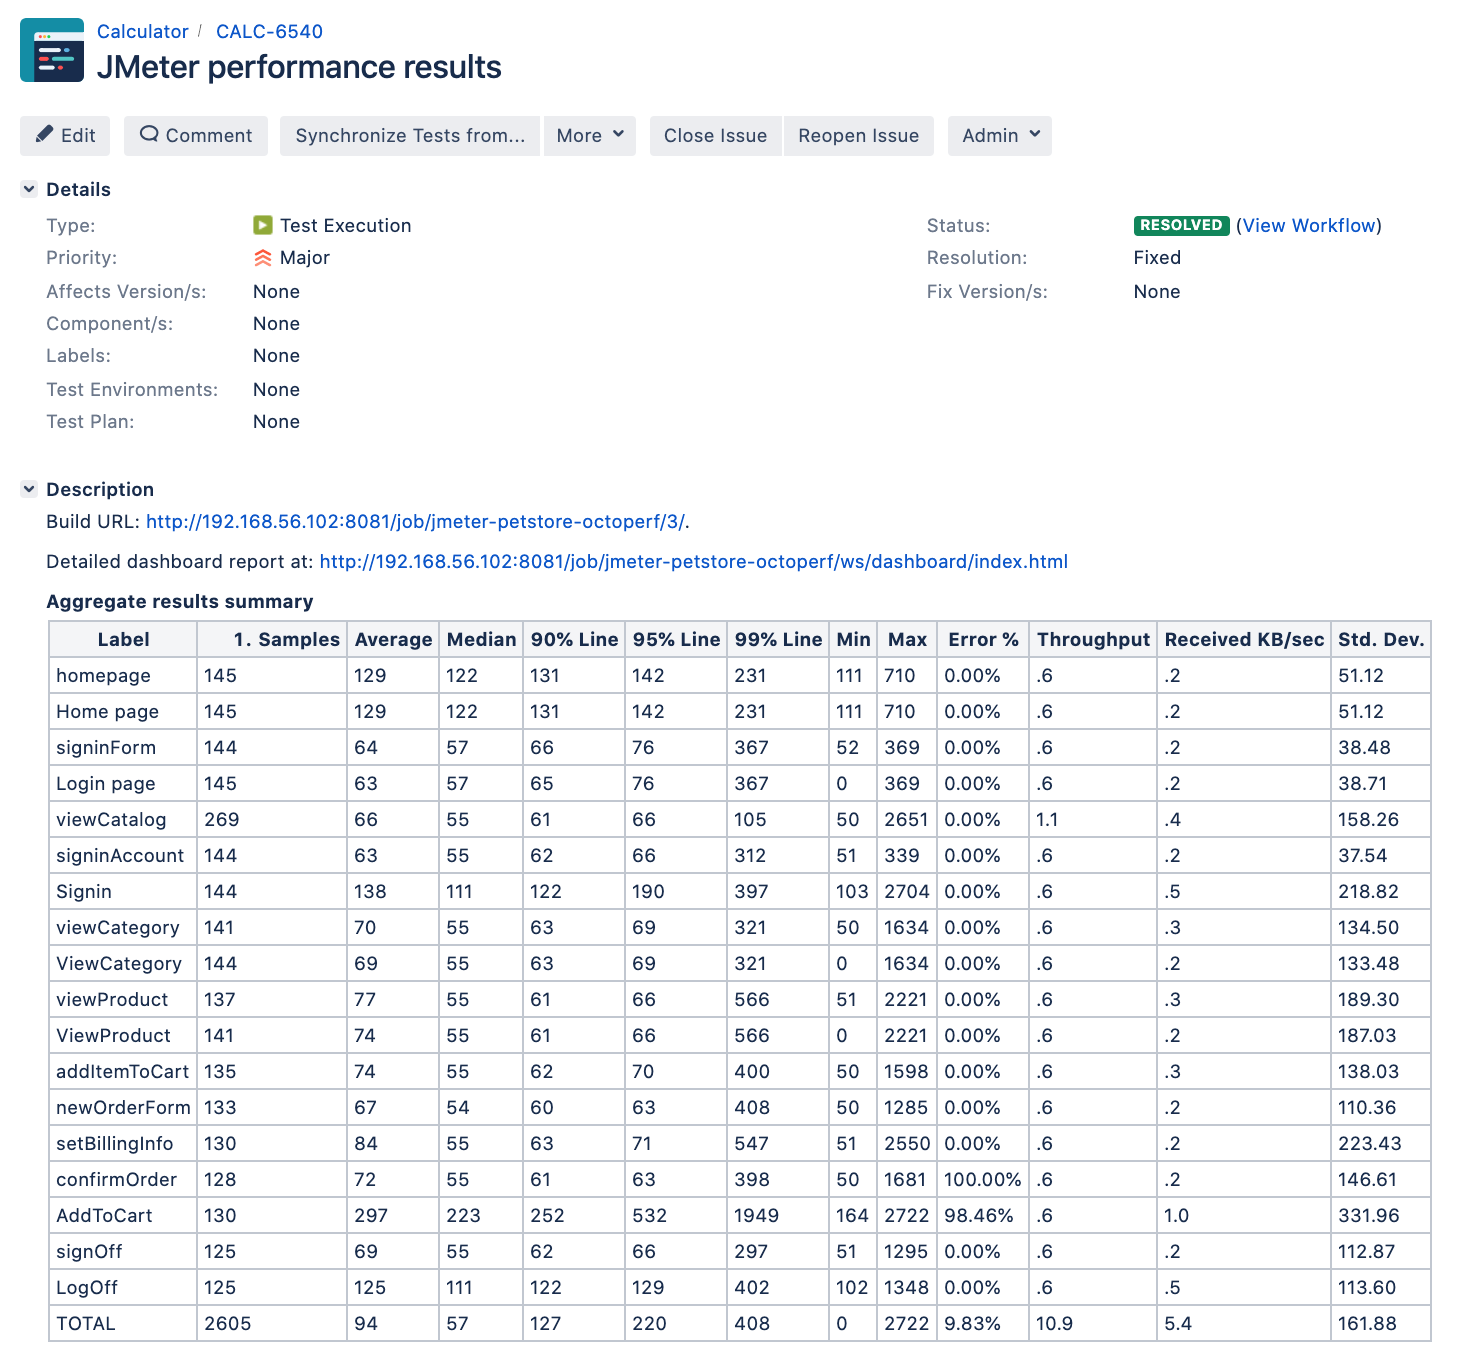This screenshot has height=1364, width=1484.
Task: Click the Median column header
Action: click(481, 640)
